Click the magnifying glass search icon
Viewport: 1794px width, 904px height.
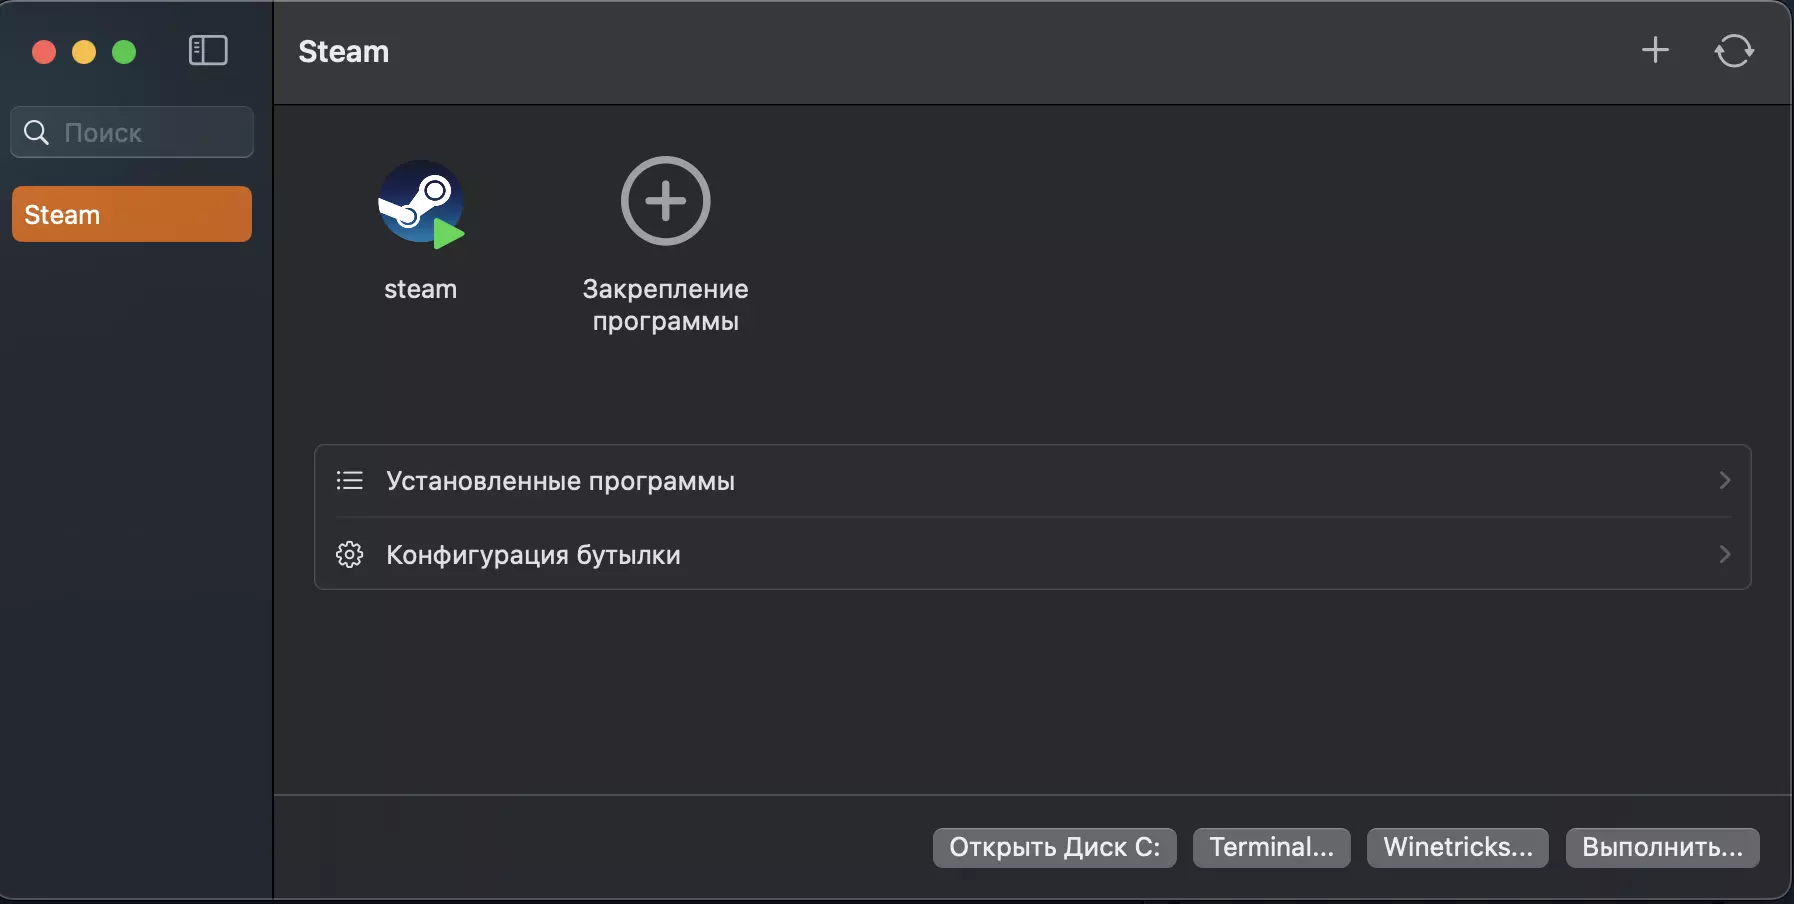(36, 132)
